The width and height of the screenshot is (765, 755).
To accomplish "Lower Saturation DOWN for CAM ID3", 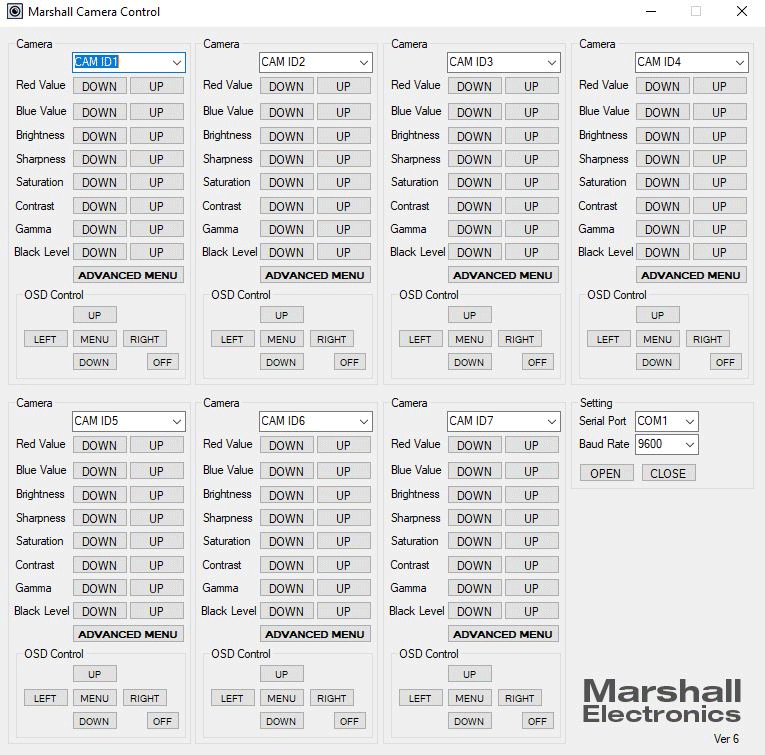I will click(x=474, y=182).
